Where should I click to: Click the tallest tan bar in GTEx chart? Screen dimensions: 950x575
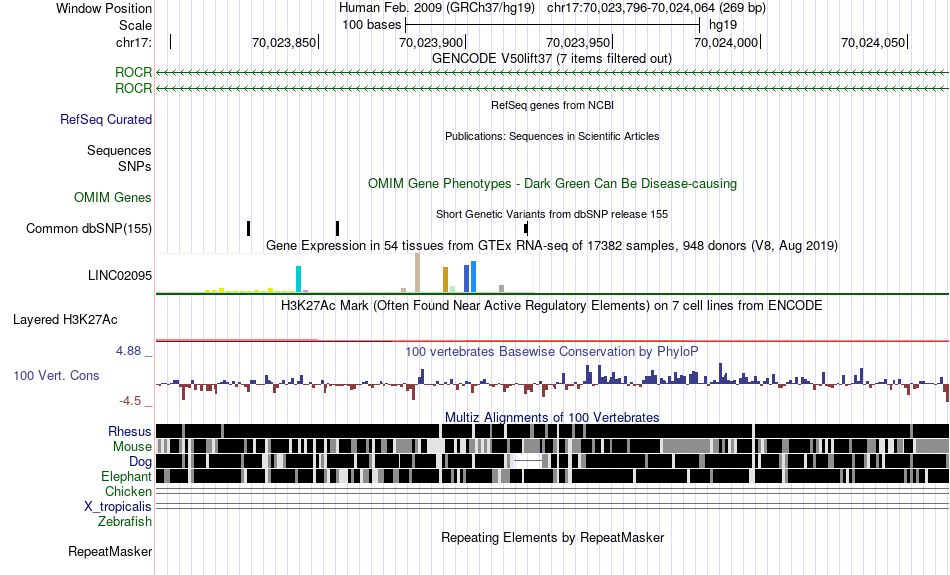[x=417, y=273]
